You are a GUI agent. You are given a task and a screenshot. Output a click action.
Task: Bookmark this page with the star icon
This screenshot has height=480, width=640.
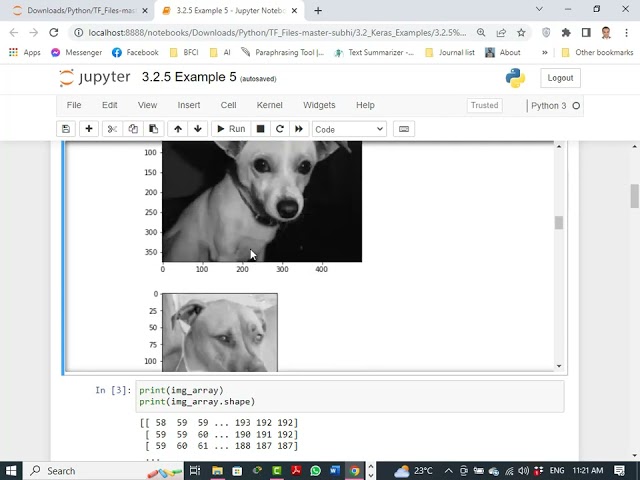point(521,33)
